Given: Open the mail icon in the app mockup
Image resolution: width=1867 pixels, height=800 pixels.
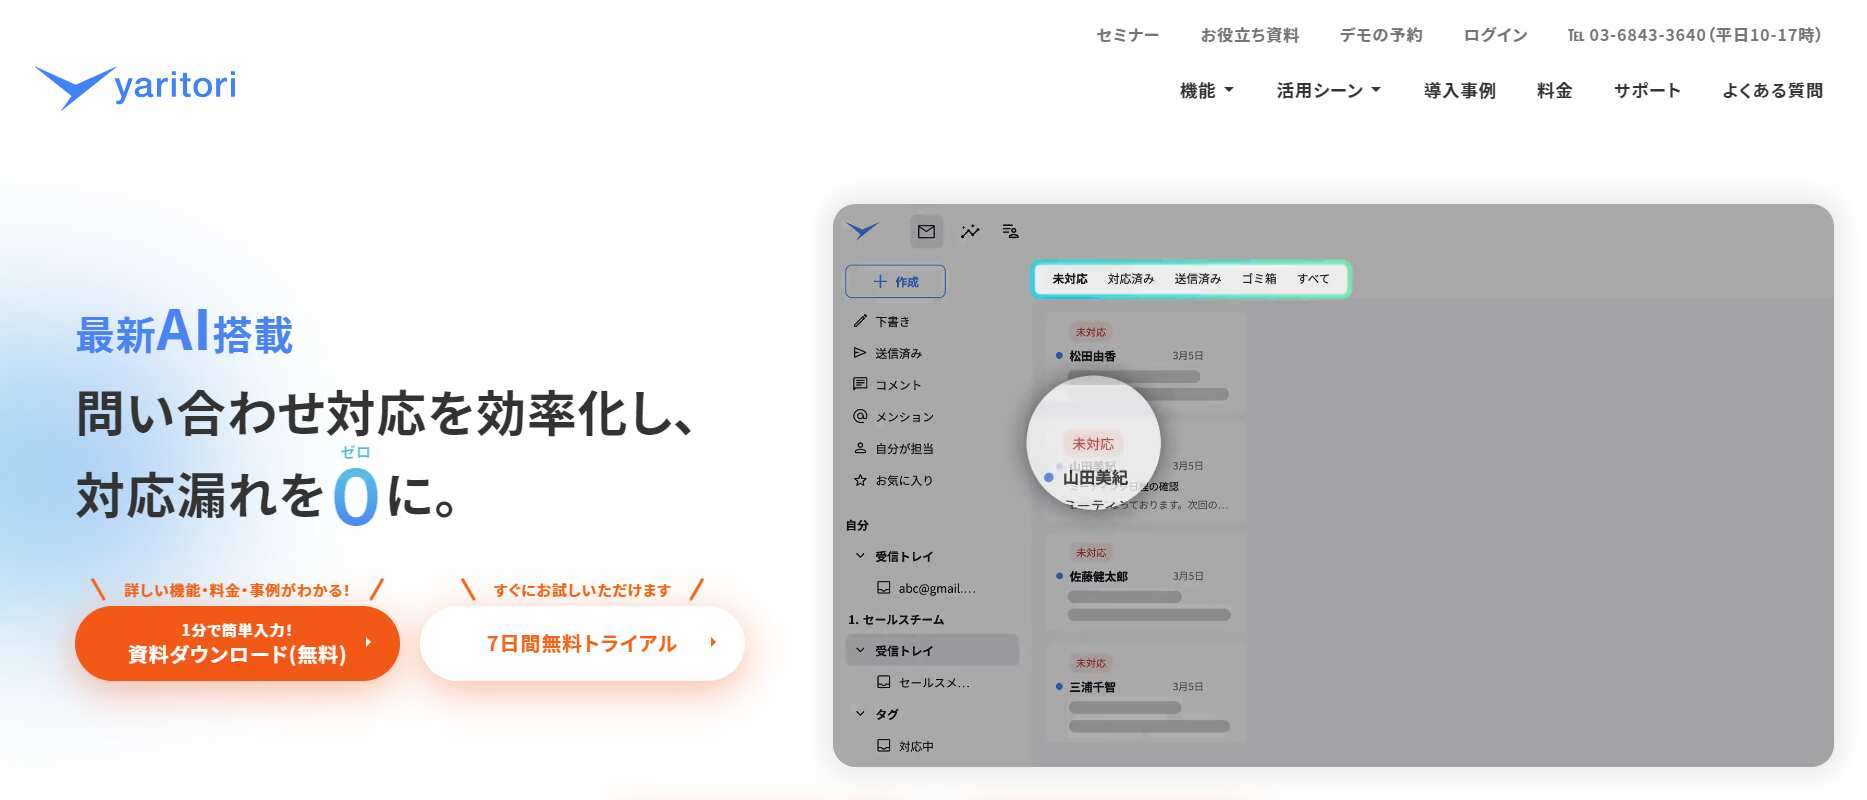Looking at the screenshot, I should pos(927,232).
